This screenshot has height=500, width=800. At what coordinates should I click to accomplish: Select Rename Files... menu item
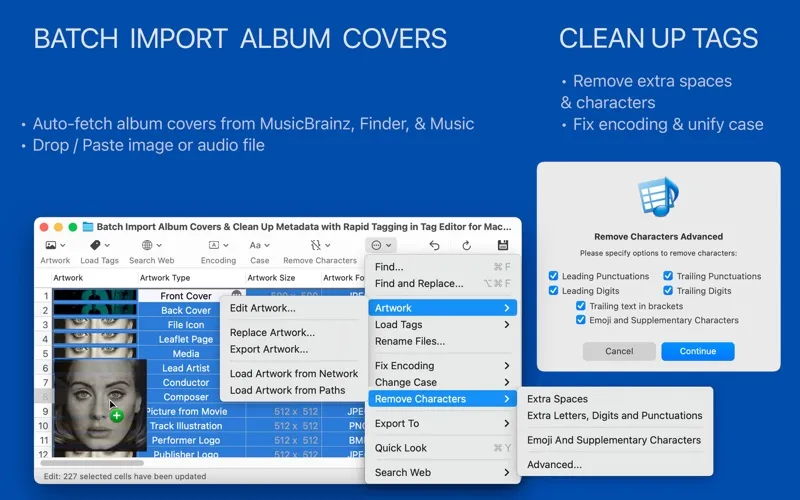click(x=442, y=341)
